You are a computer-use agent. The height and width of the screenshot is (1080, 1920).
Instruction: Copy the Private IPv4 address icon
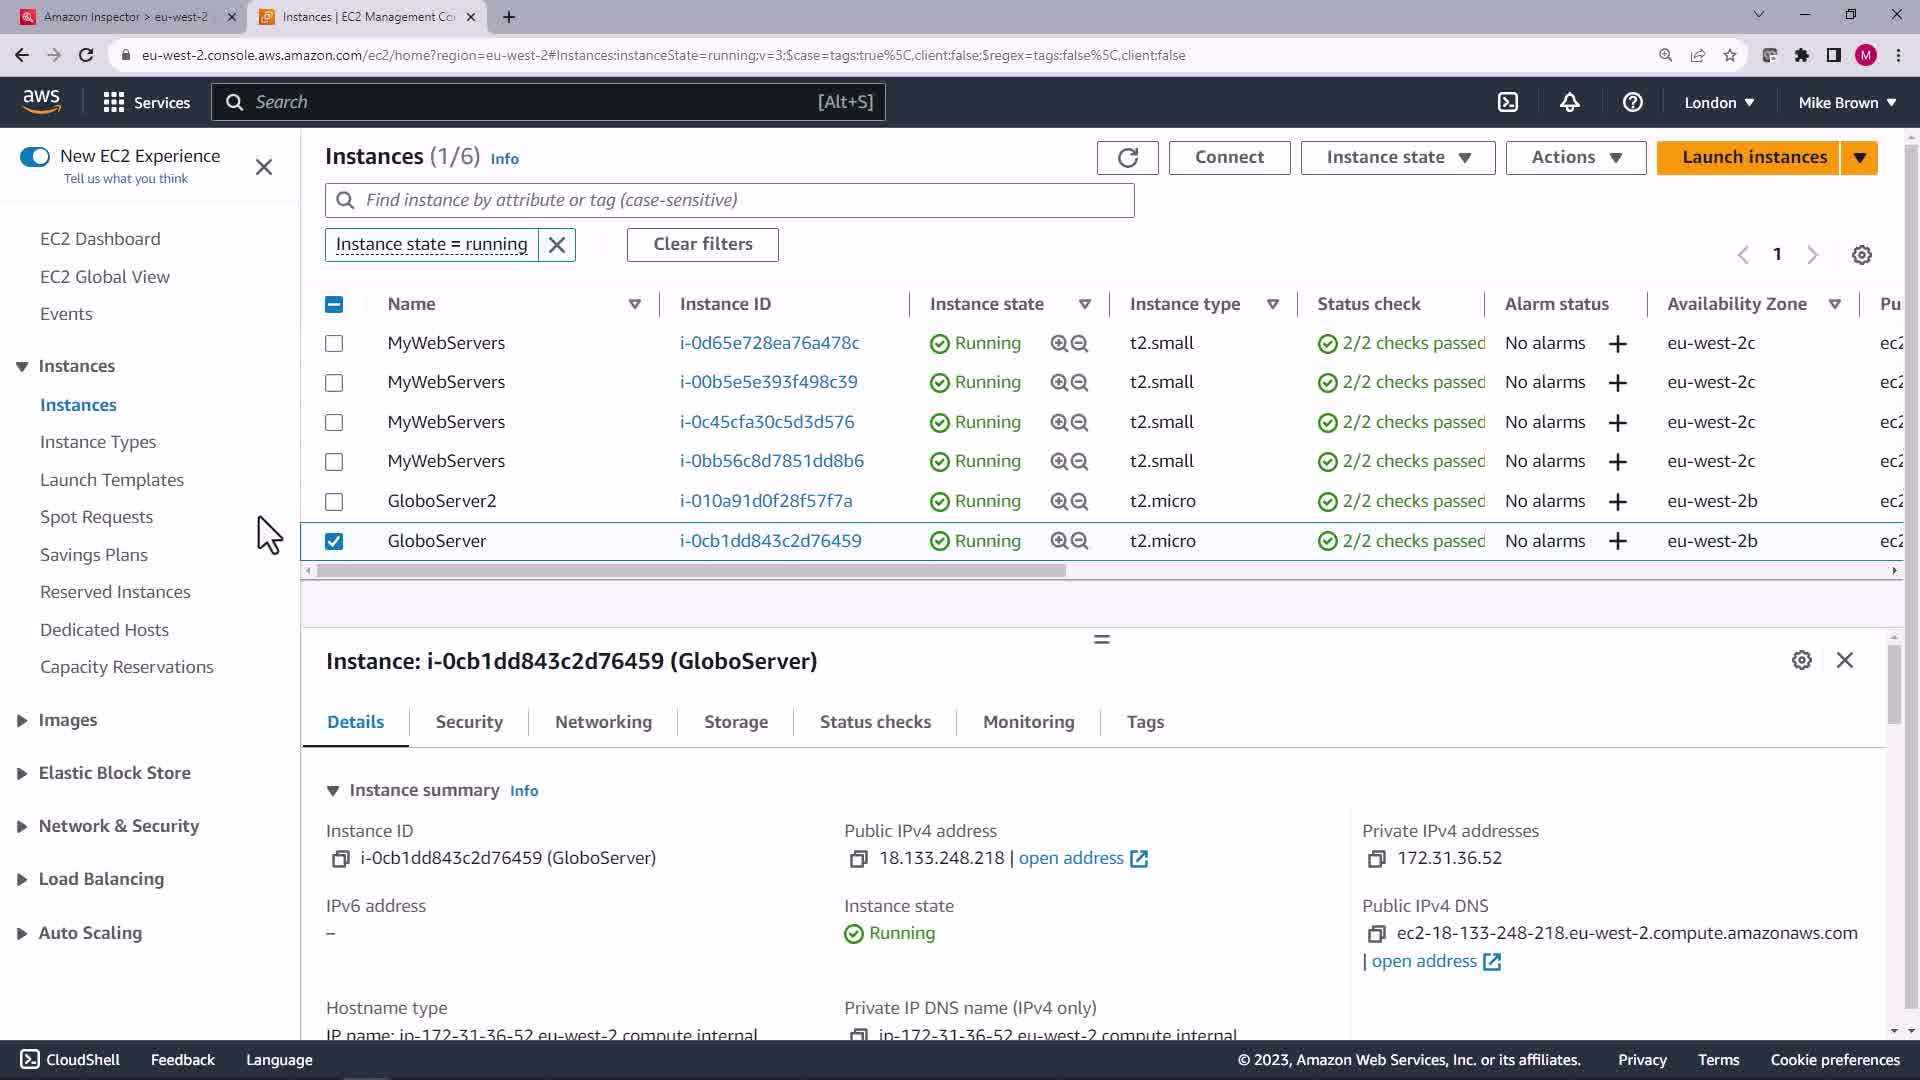tap(1376, 859)
